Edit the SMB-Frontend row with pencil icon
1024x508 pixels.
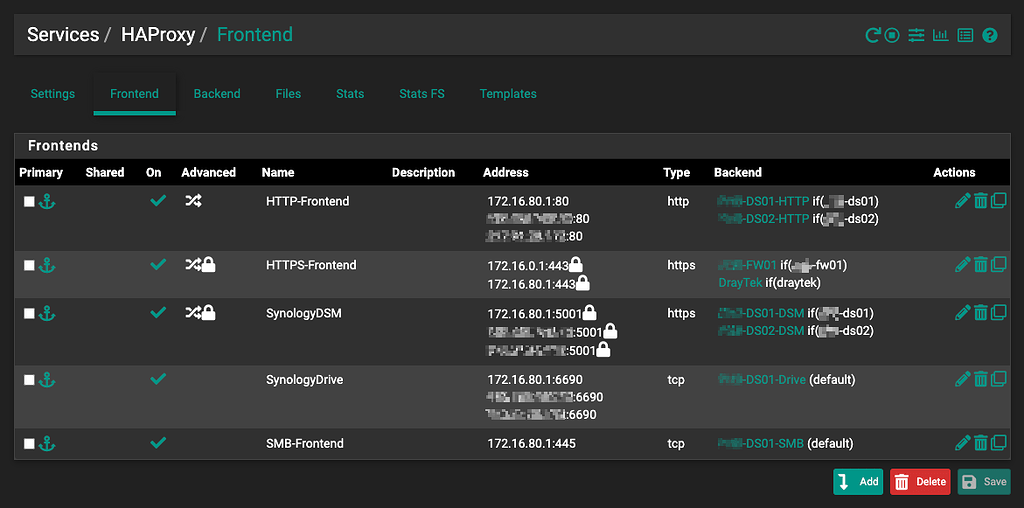(962, 443)
